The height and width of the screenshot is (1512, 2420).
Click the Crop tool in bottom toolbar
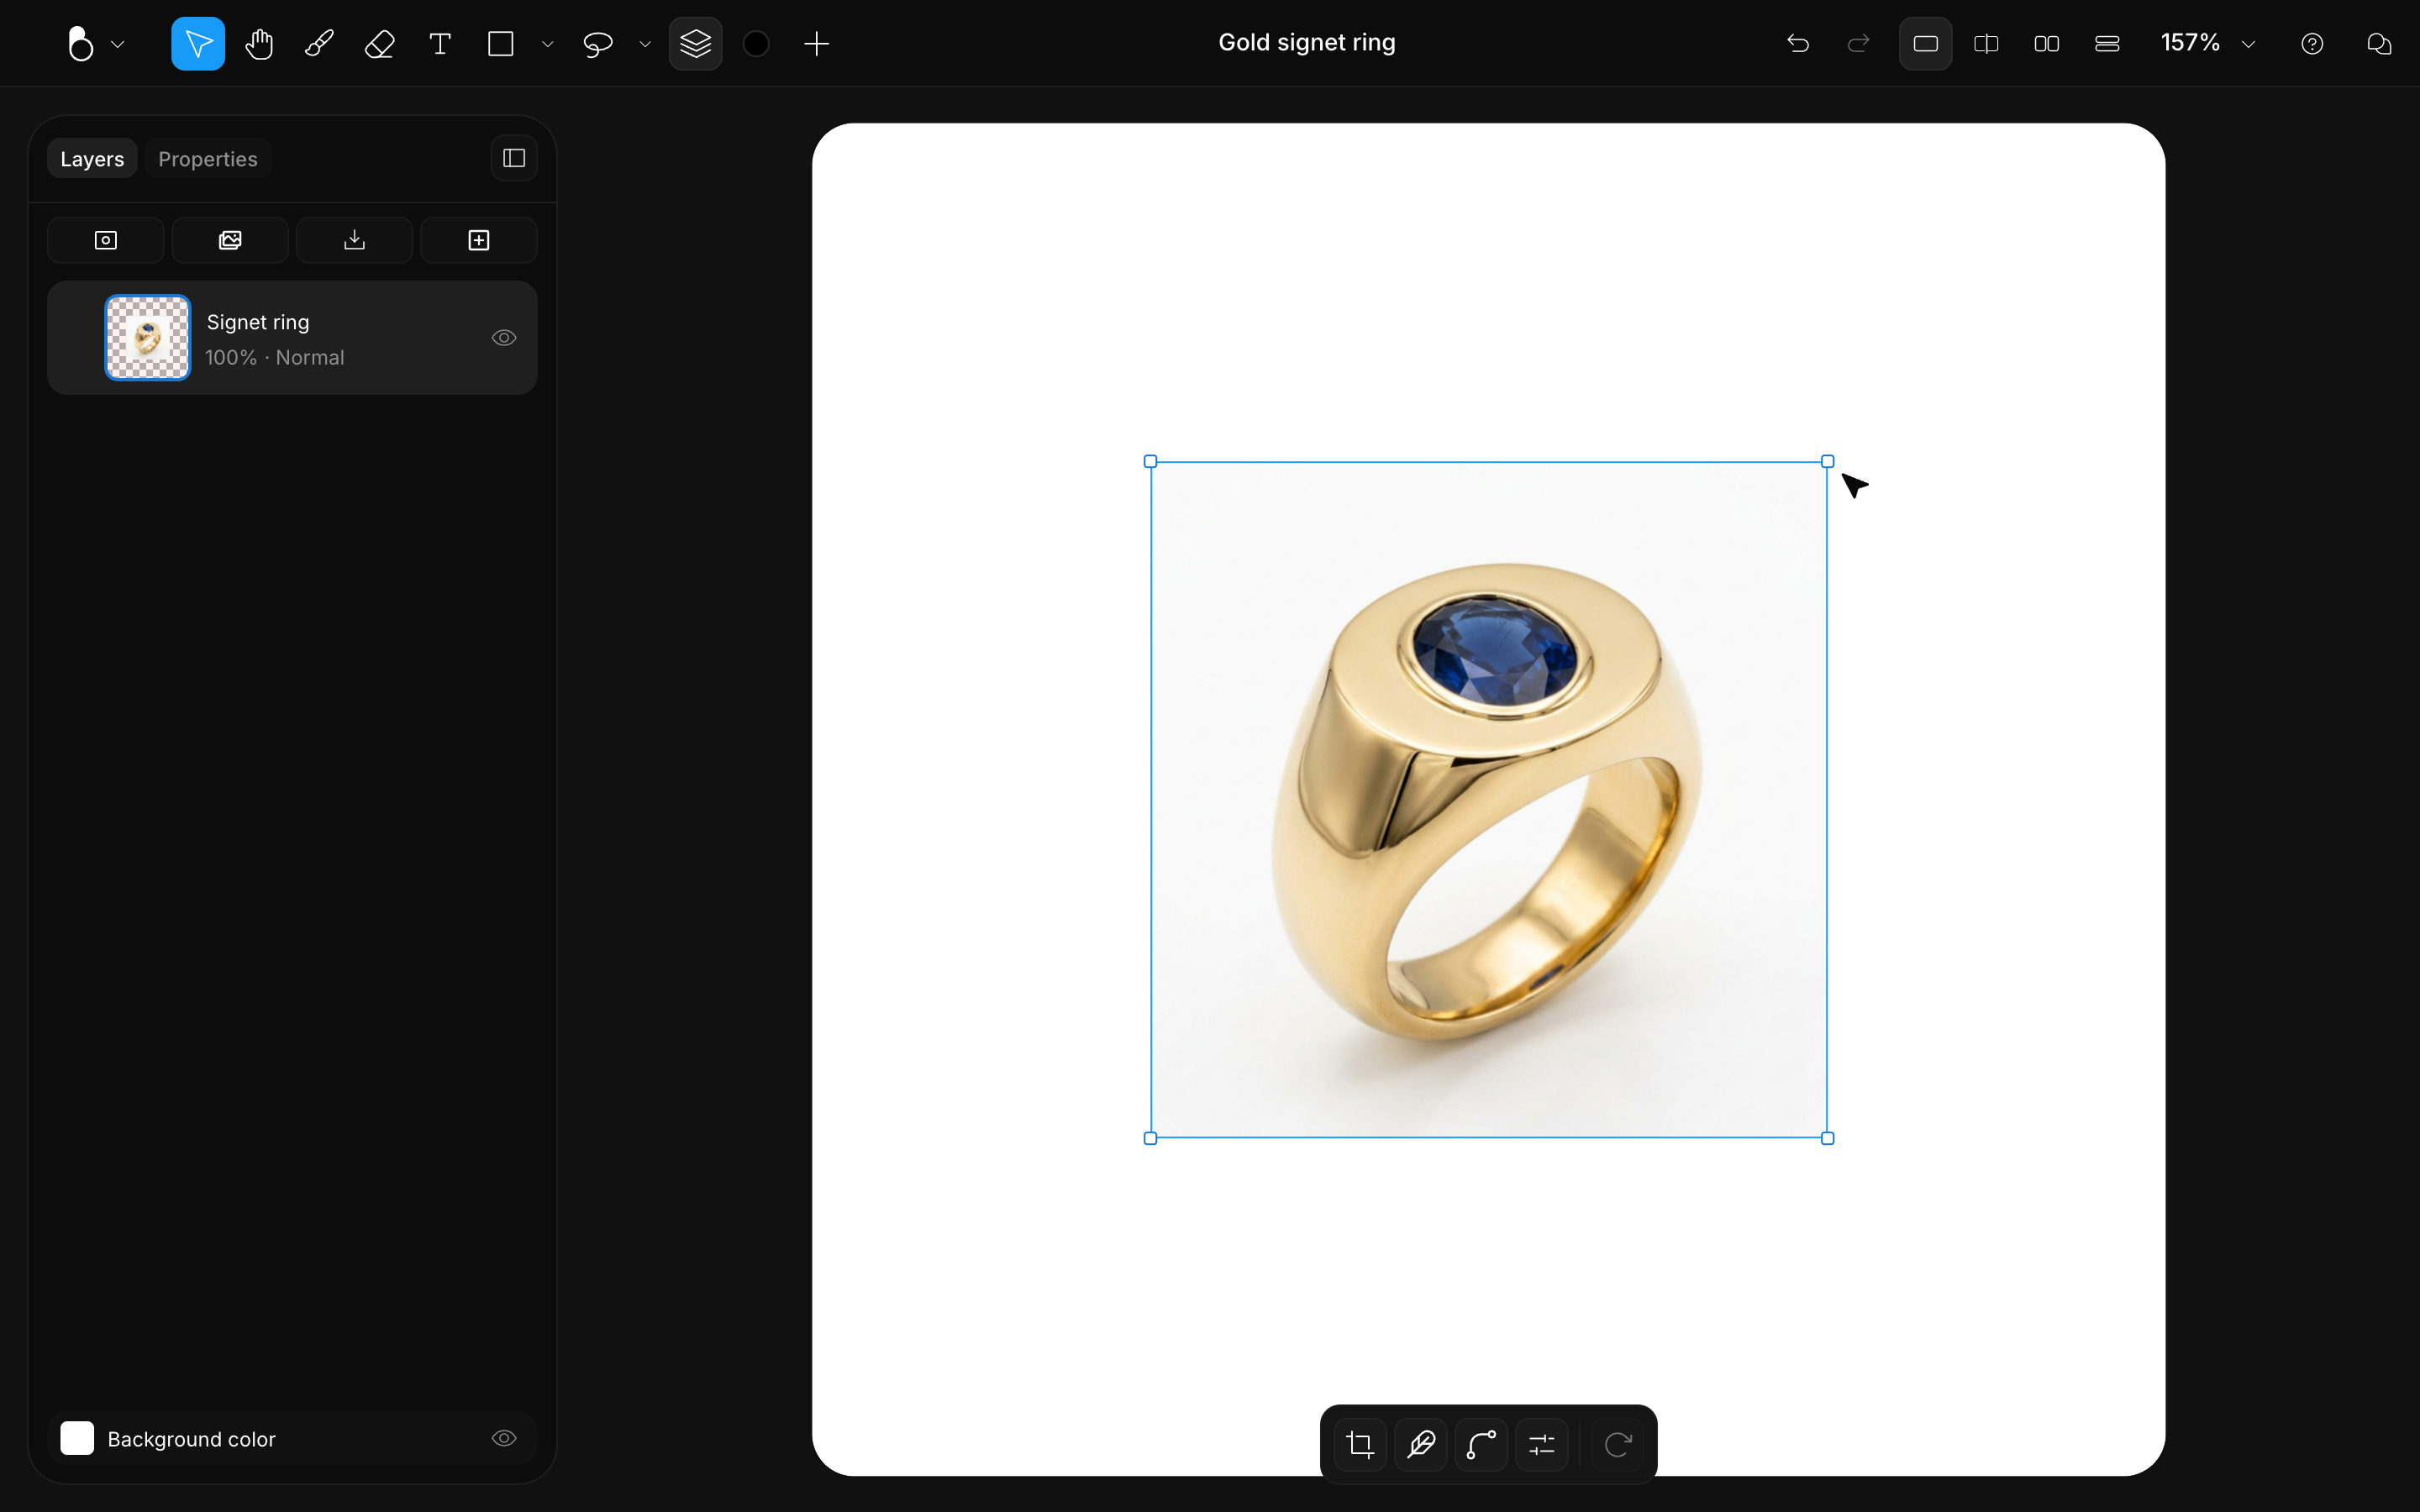pos(1360,1445)
